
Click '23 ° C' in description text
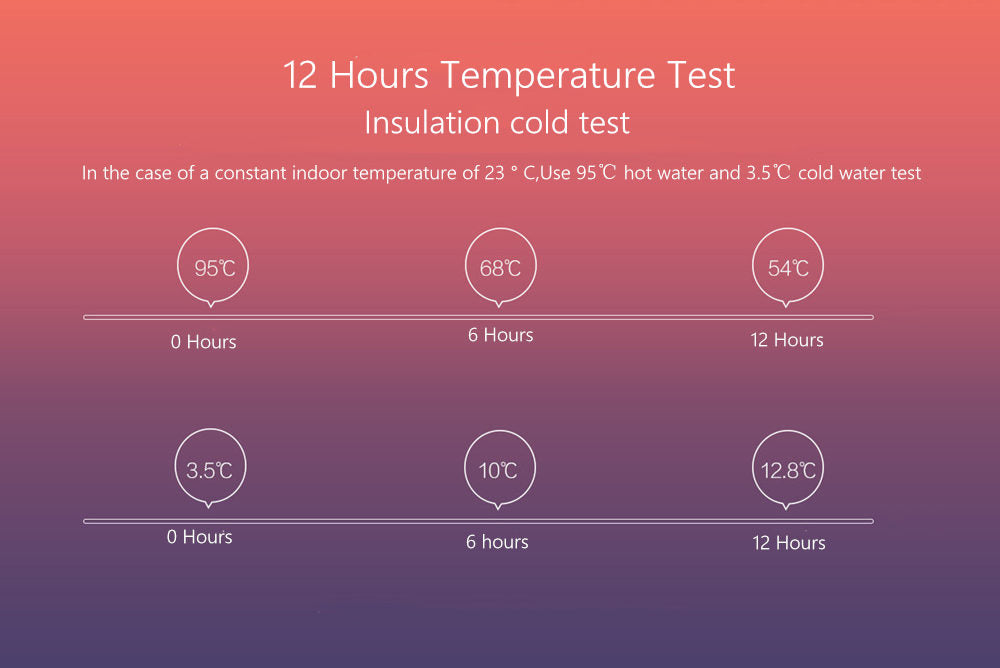pyautogui.click(x=510, y=173)
